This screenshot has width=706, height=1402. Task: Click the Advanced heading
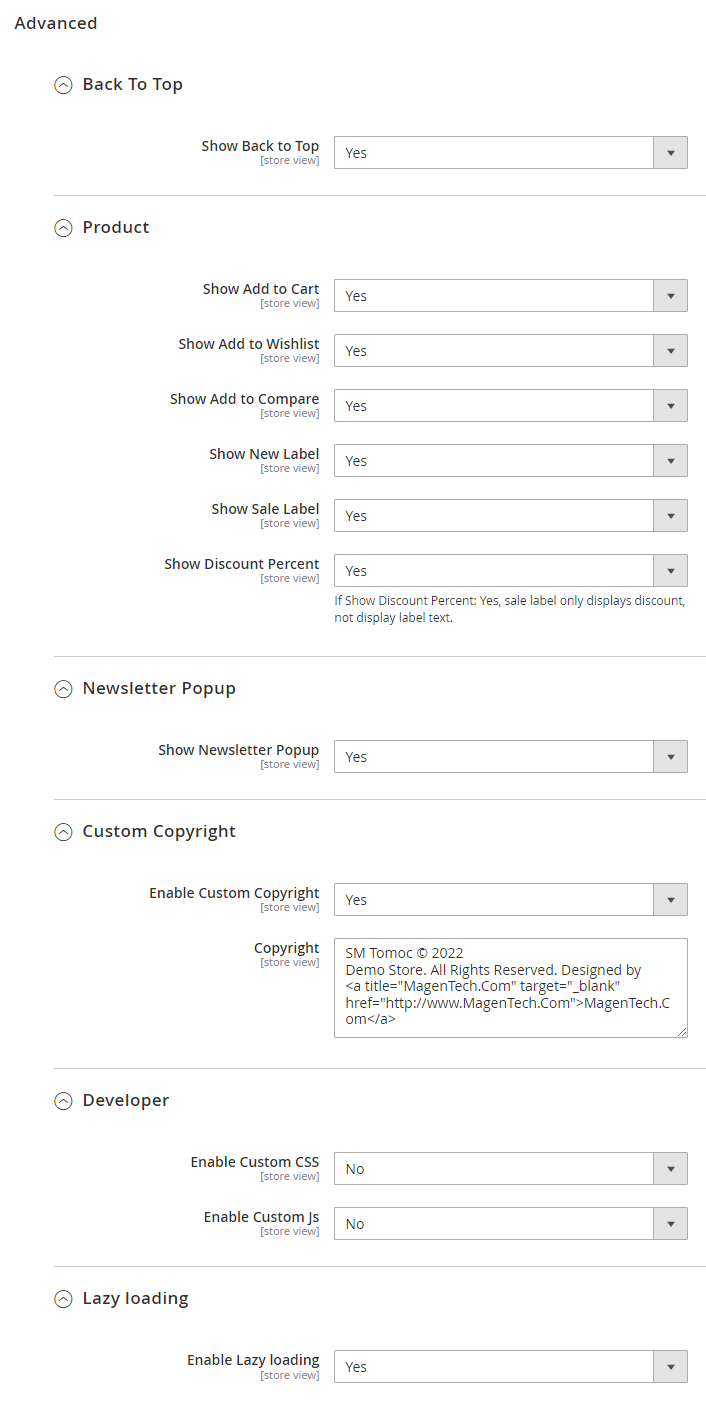(56, 23)
